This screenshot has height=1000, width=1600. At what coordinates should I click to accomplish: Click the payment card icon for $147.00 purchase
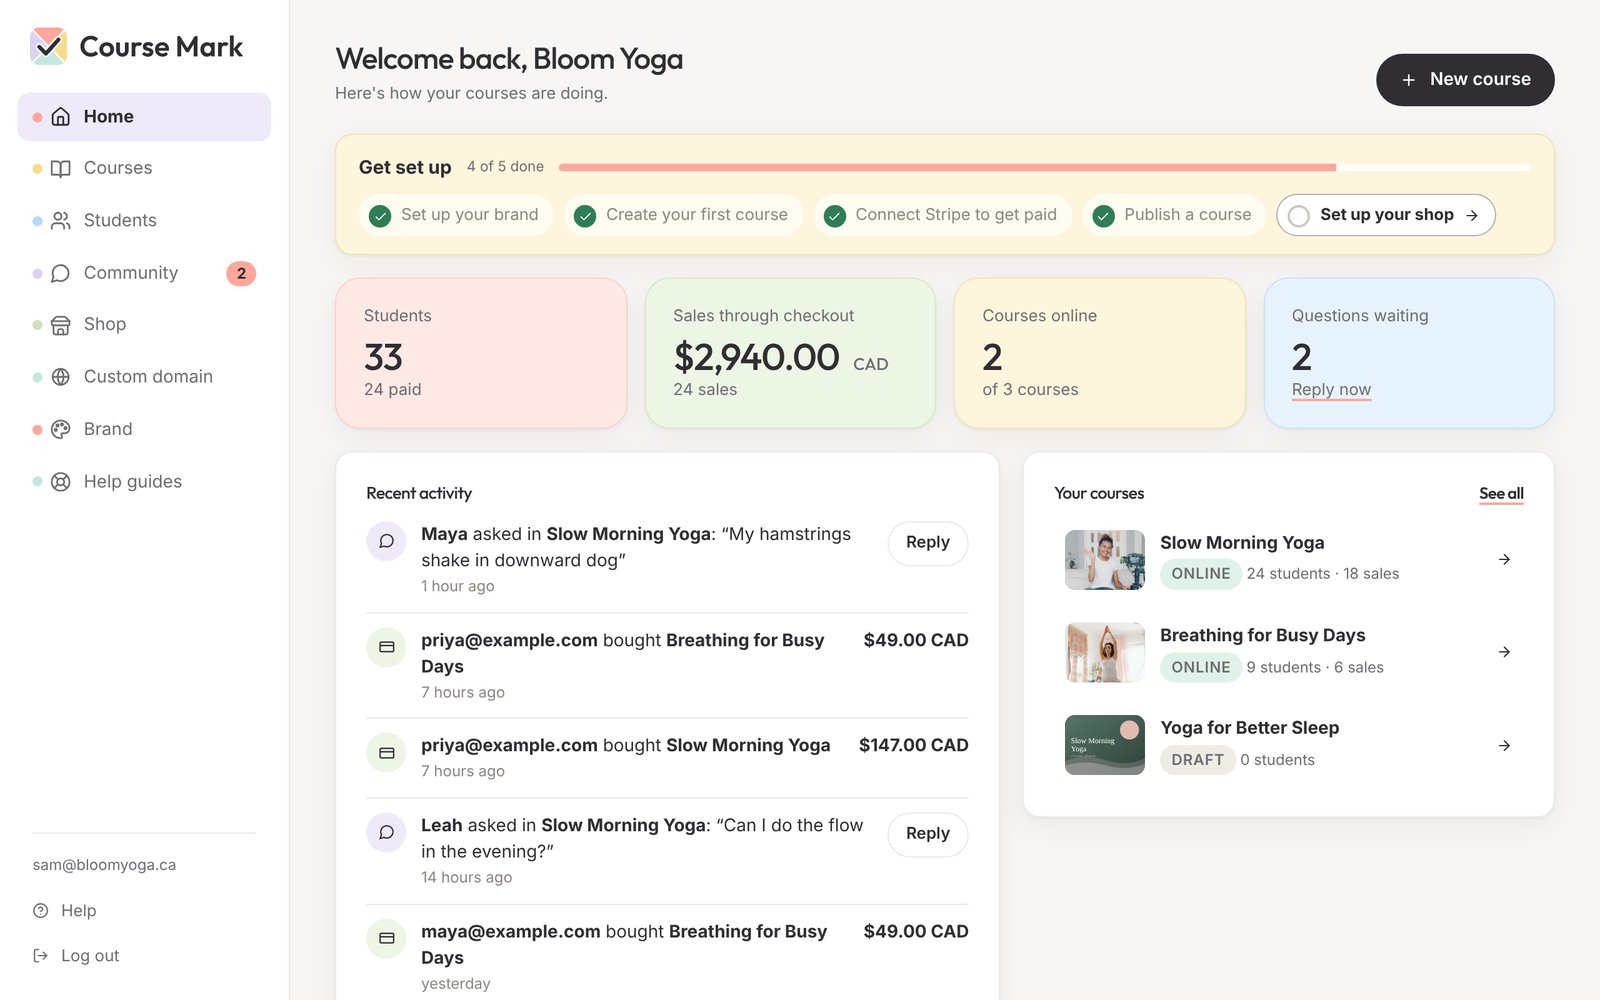tap(386, 753)
